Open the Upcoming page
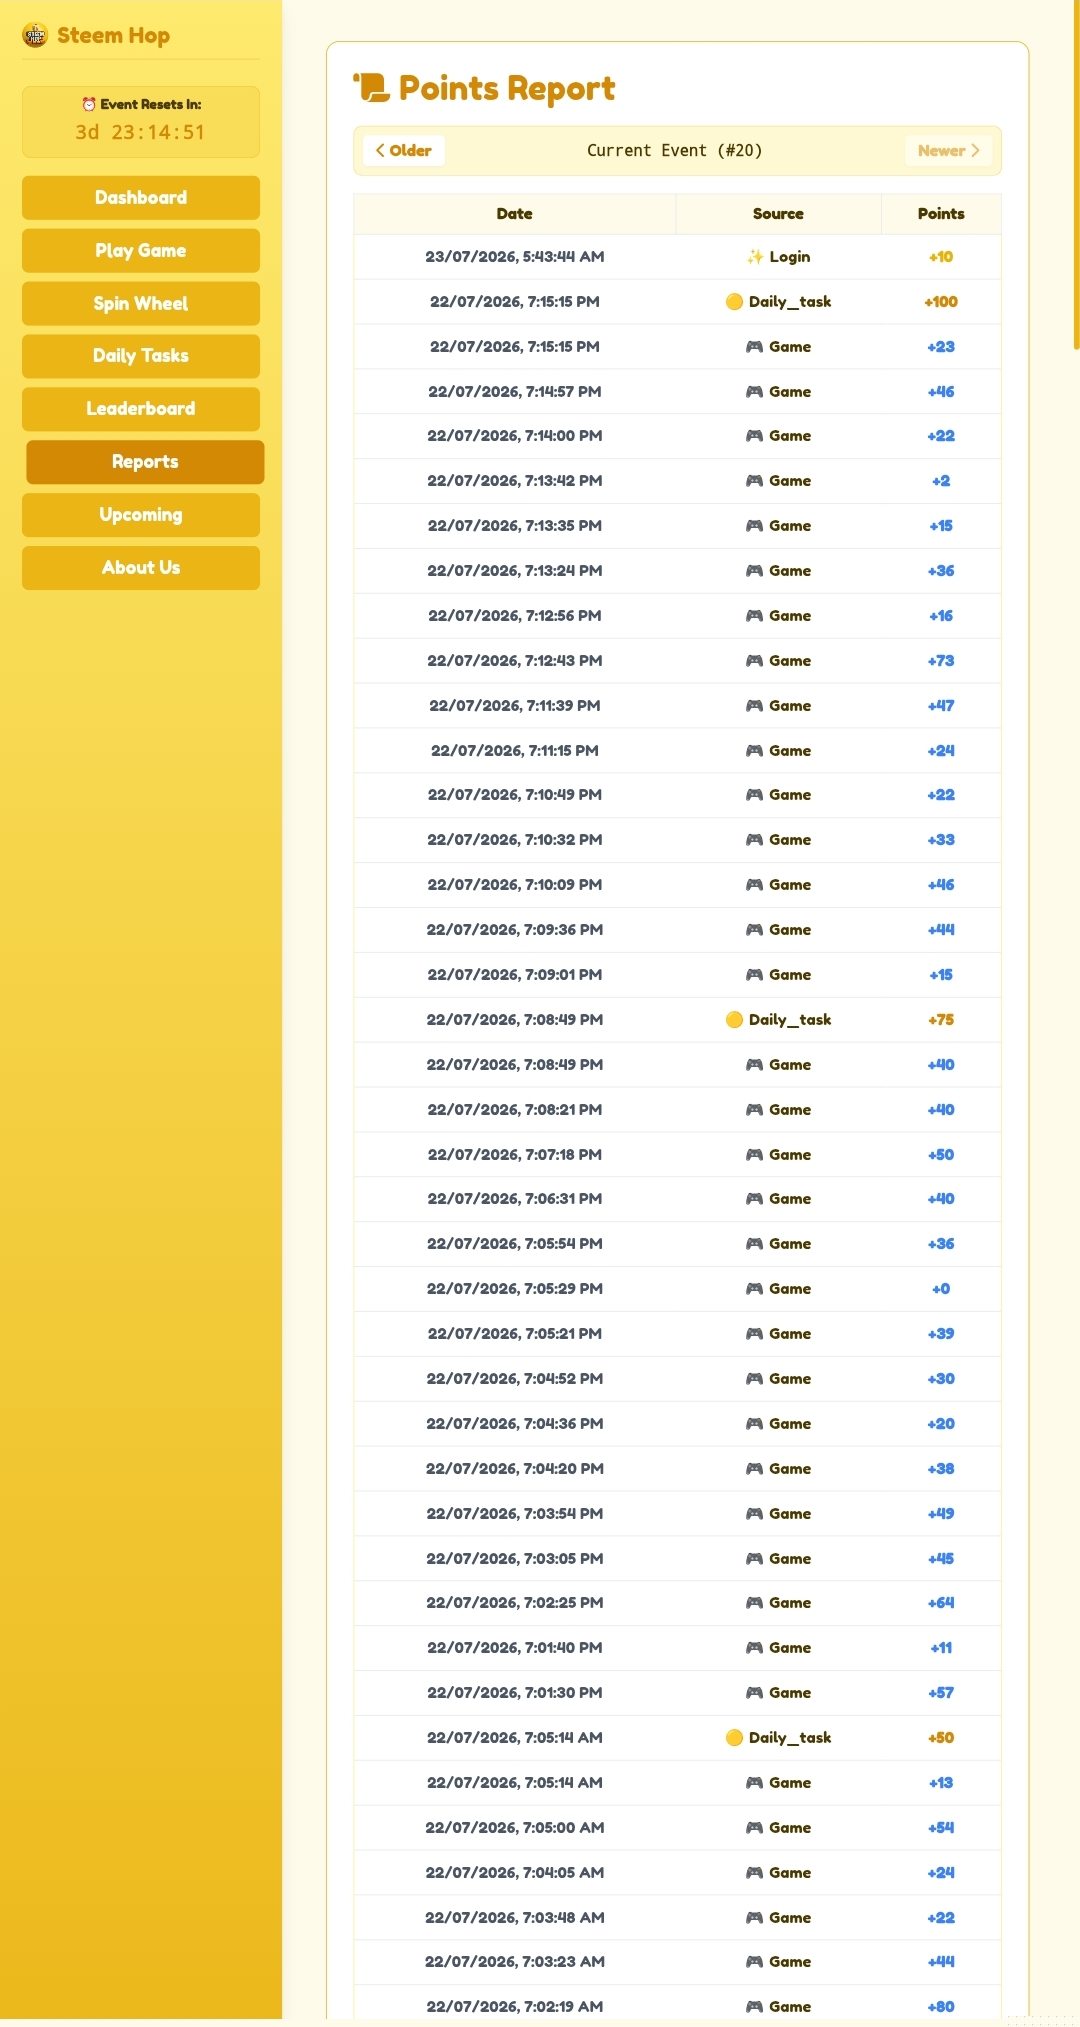Screen dimensions: 1080x2027 [141, 515]
